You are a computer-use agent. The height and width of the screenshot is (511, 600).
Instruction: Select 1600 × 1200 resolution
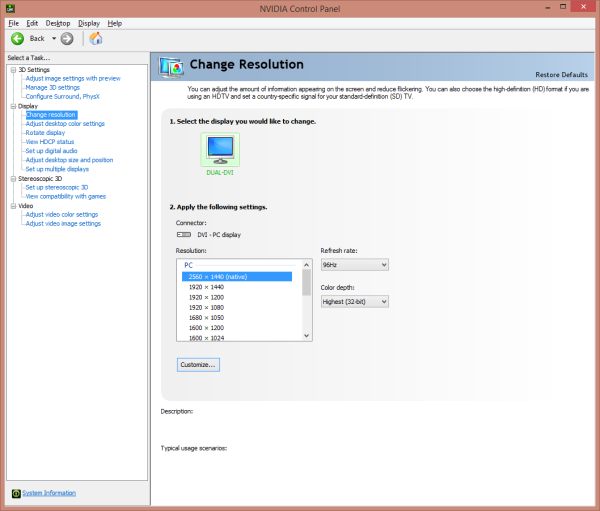[x=206, y=328]
